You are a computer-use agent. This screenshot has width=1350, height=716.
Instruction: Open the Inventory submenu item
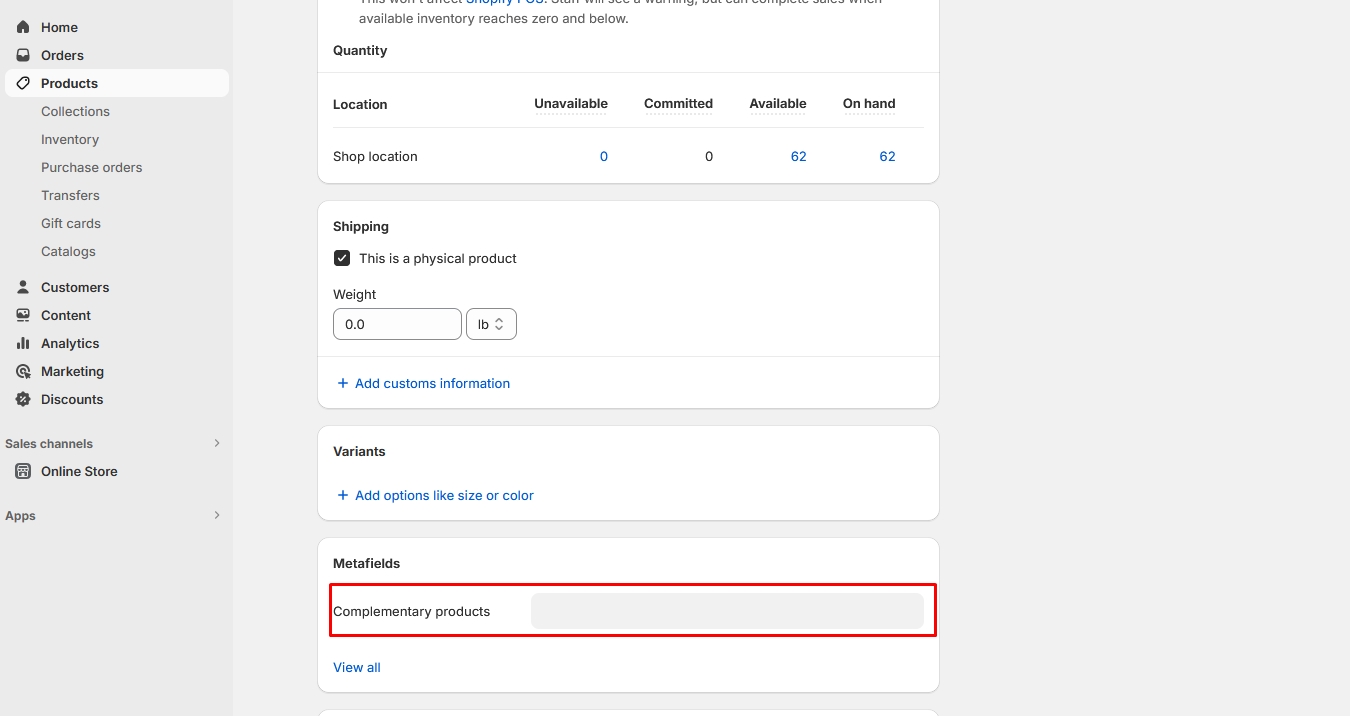70,139
